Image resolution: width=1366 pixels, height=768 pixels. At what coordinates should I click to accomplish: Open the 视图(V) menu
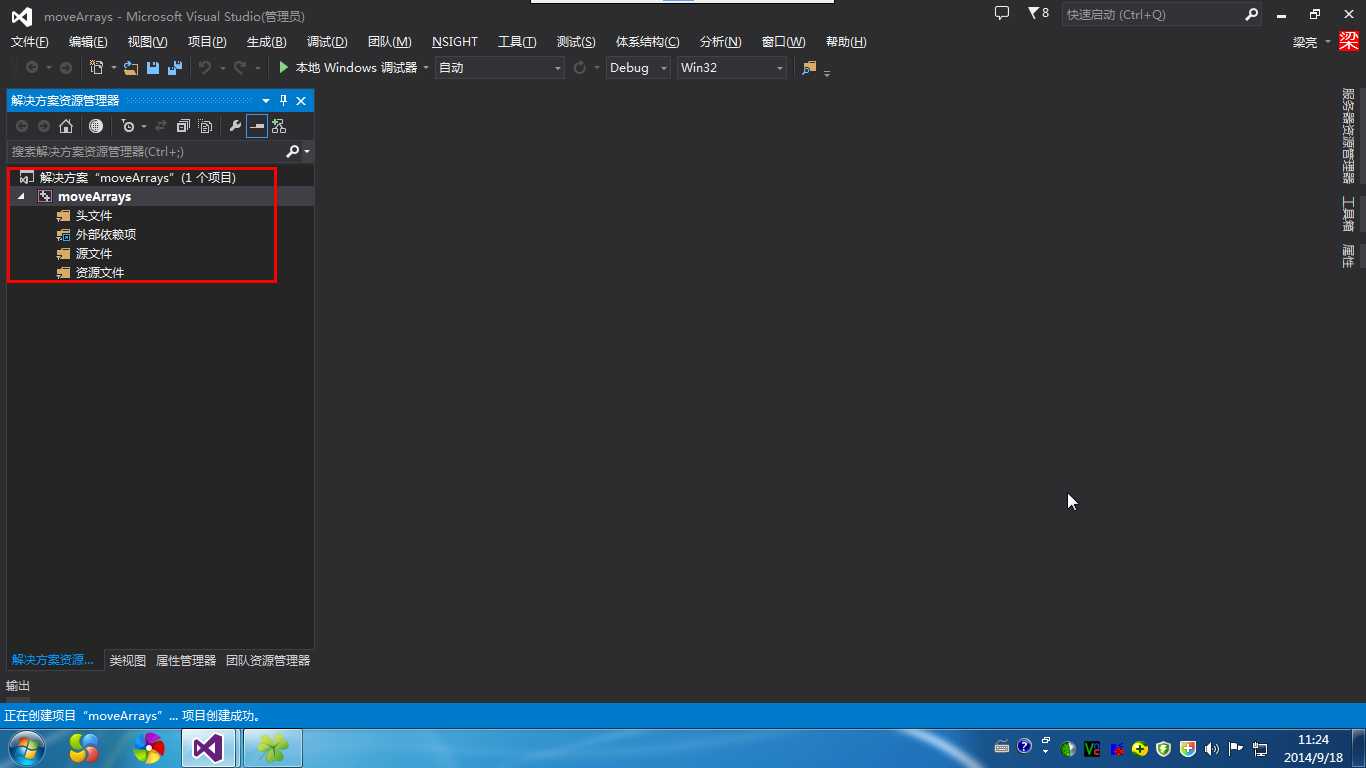pos(147,41)
